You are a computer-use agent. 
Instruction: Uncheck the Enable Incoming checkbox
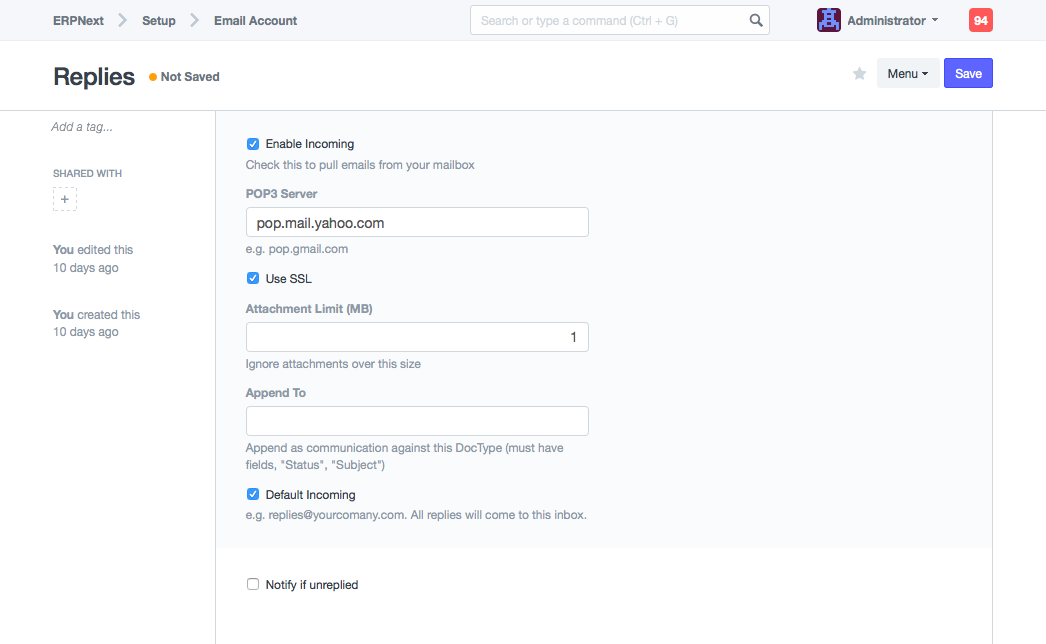click(253, 144)
